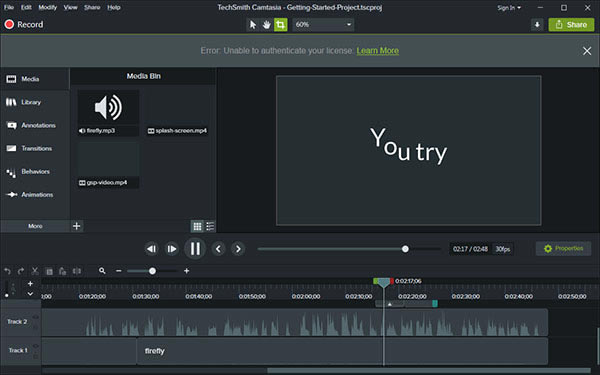Switch media bin to thumbnail grid view
Image resolution: width=600 pixels, height=375 pixels.
click(x=197, y=226)
